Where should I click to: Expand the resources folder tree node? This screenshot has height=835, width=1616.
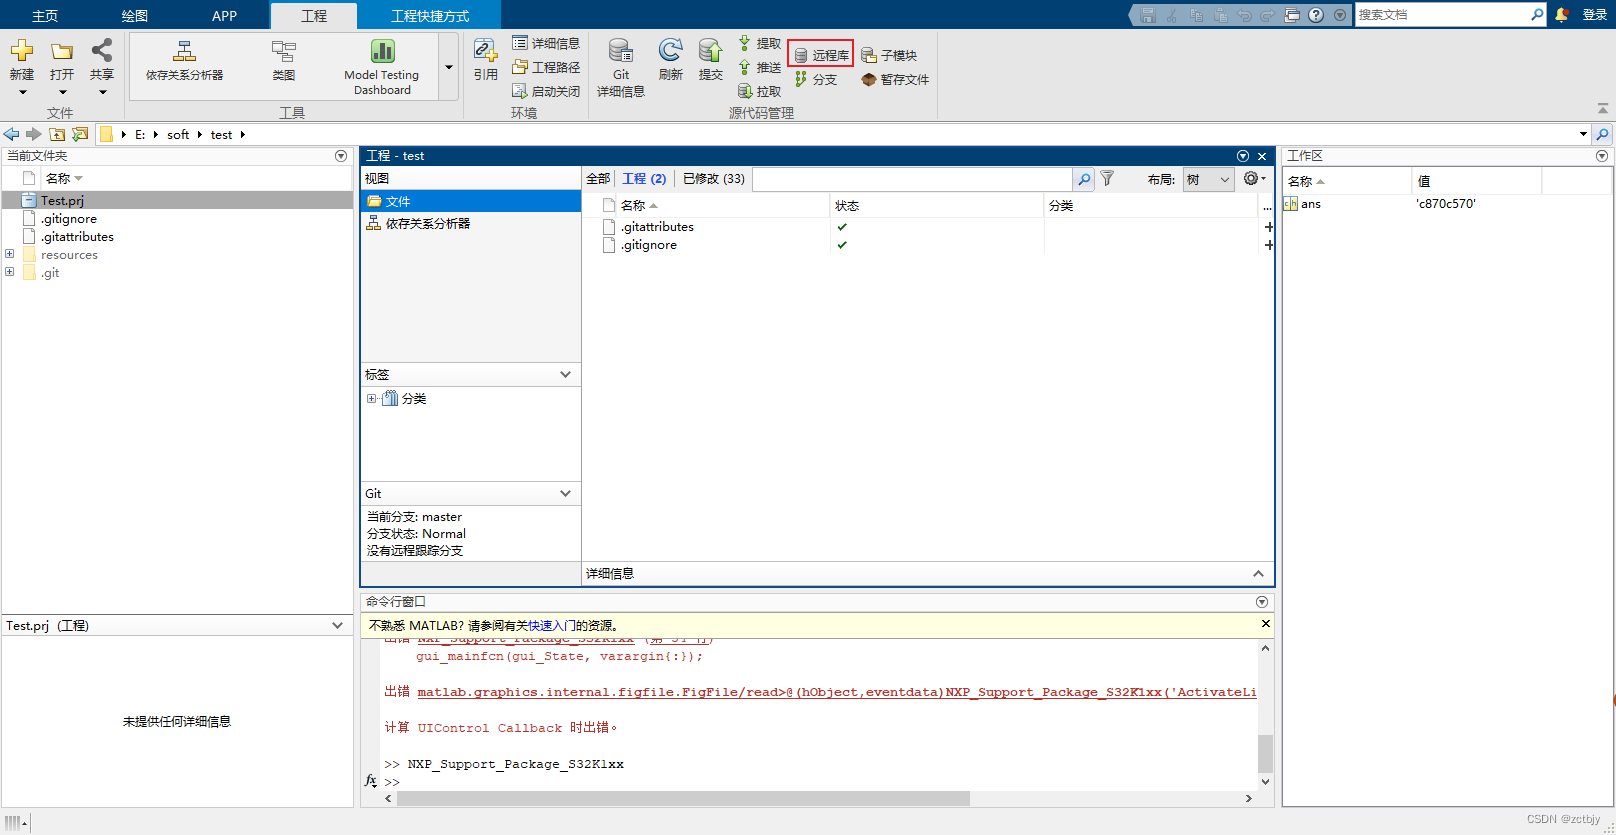(x=10, y=254)
